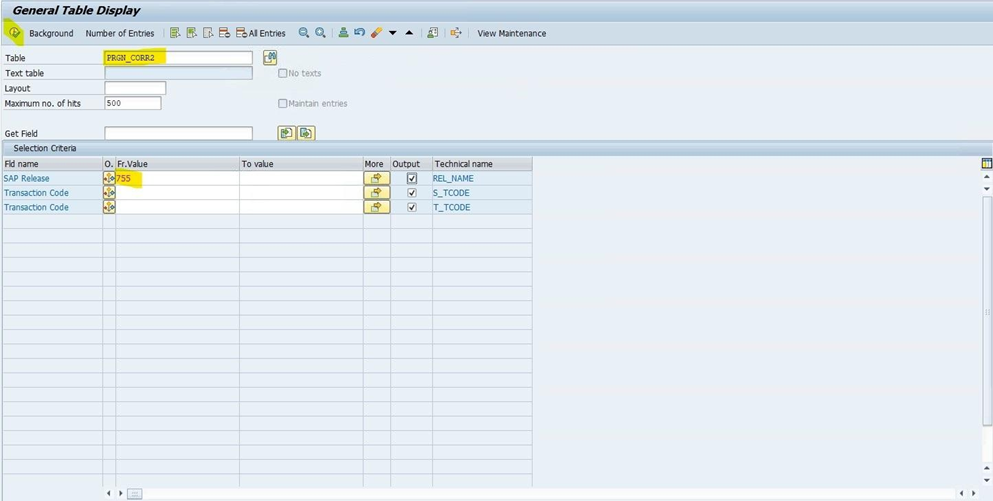Click the eraser icon in toolbar
This screenshot has width=993, height=501.
(x=376, y=33)
